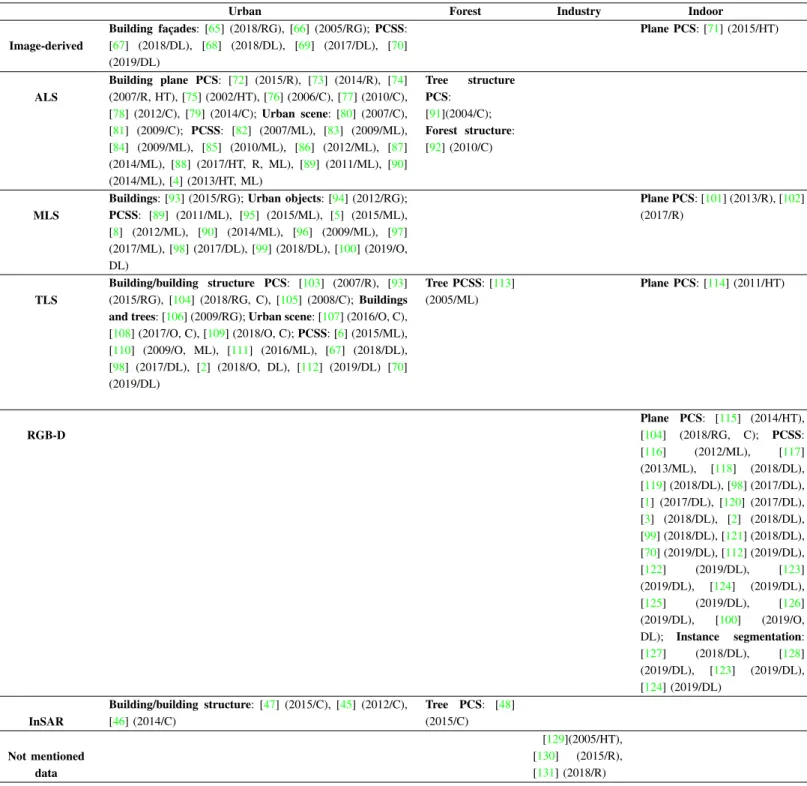Open reference [101] dated 2013/R

(x=713, y=199)
